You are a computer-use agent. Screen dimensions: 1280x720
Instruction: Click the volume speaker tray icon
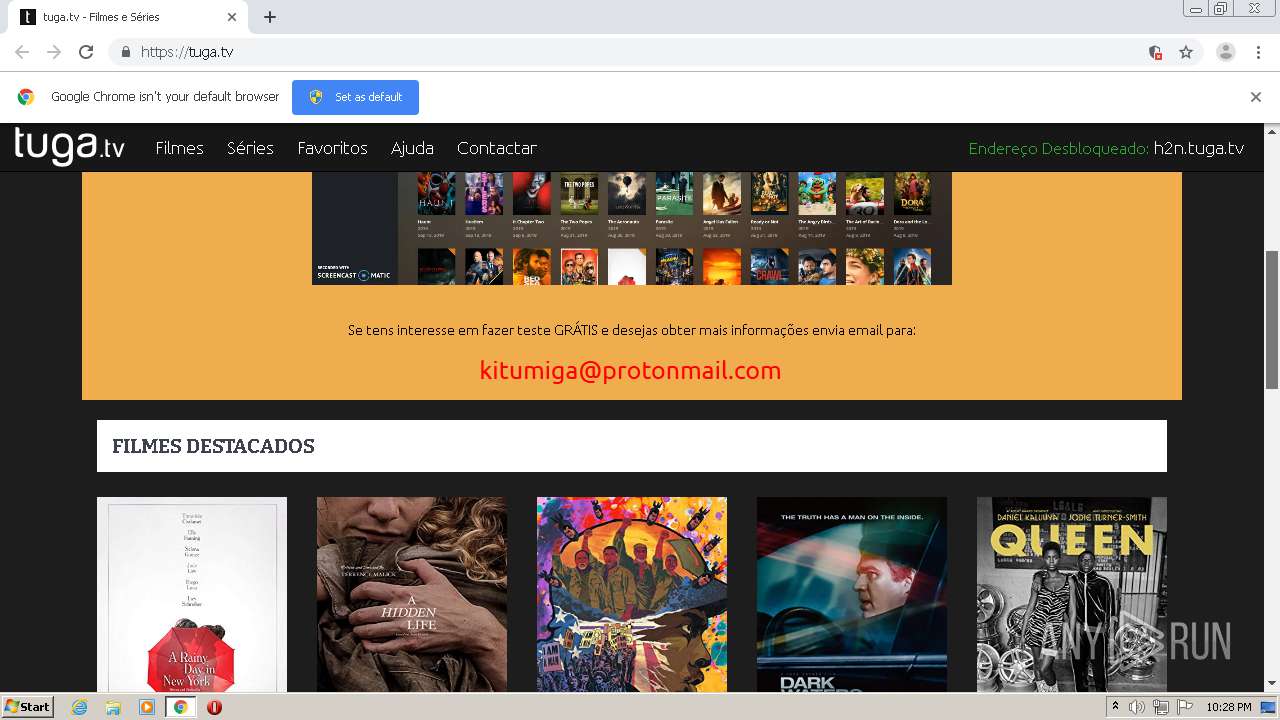point(1137,707)
